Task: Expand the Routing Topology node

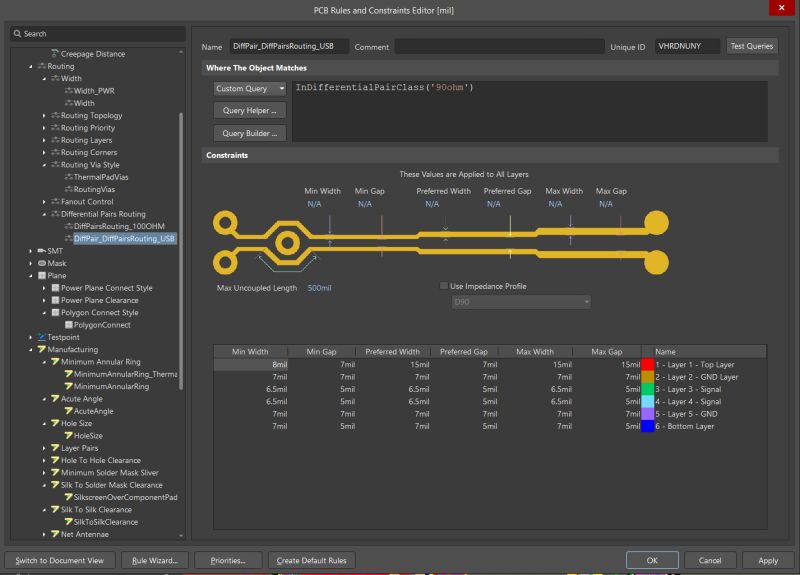Action: click(44, 116)
